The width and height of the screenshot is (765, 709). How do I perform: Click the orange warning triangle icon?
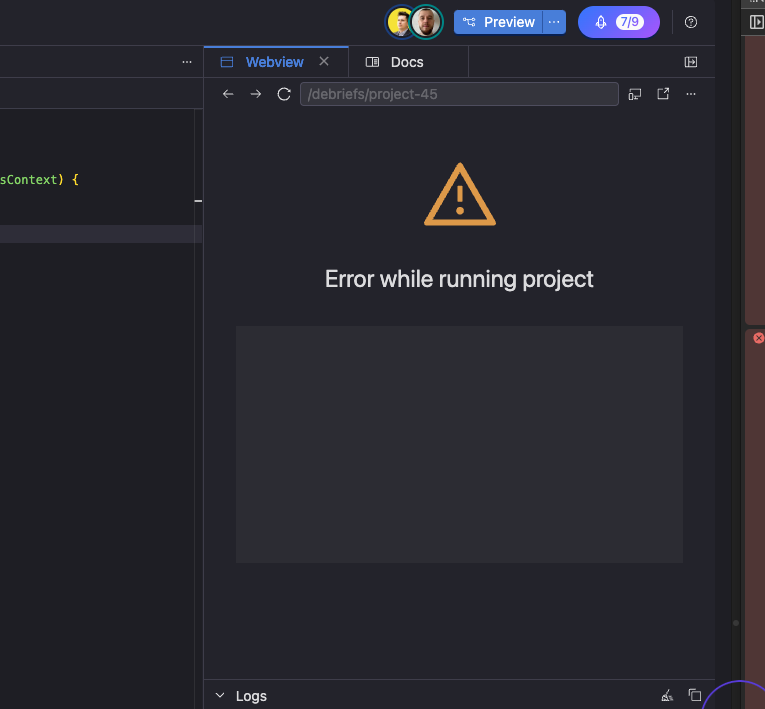(460, 195)
